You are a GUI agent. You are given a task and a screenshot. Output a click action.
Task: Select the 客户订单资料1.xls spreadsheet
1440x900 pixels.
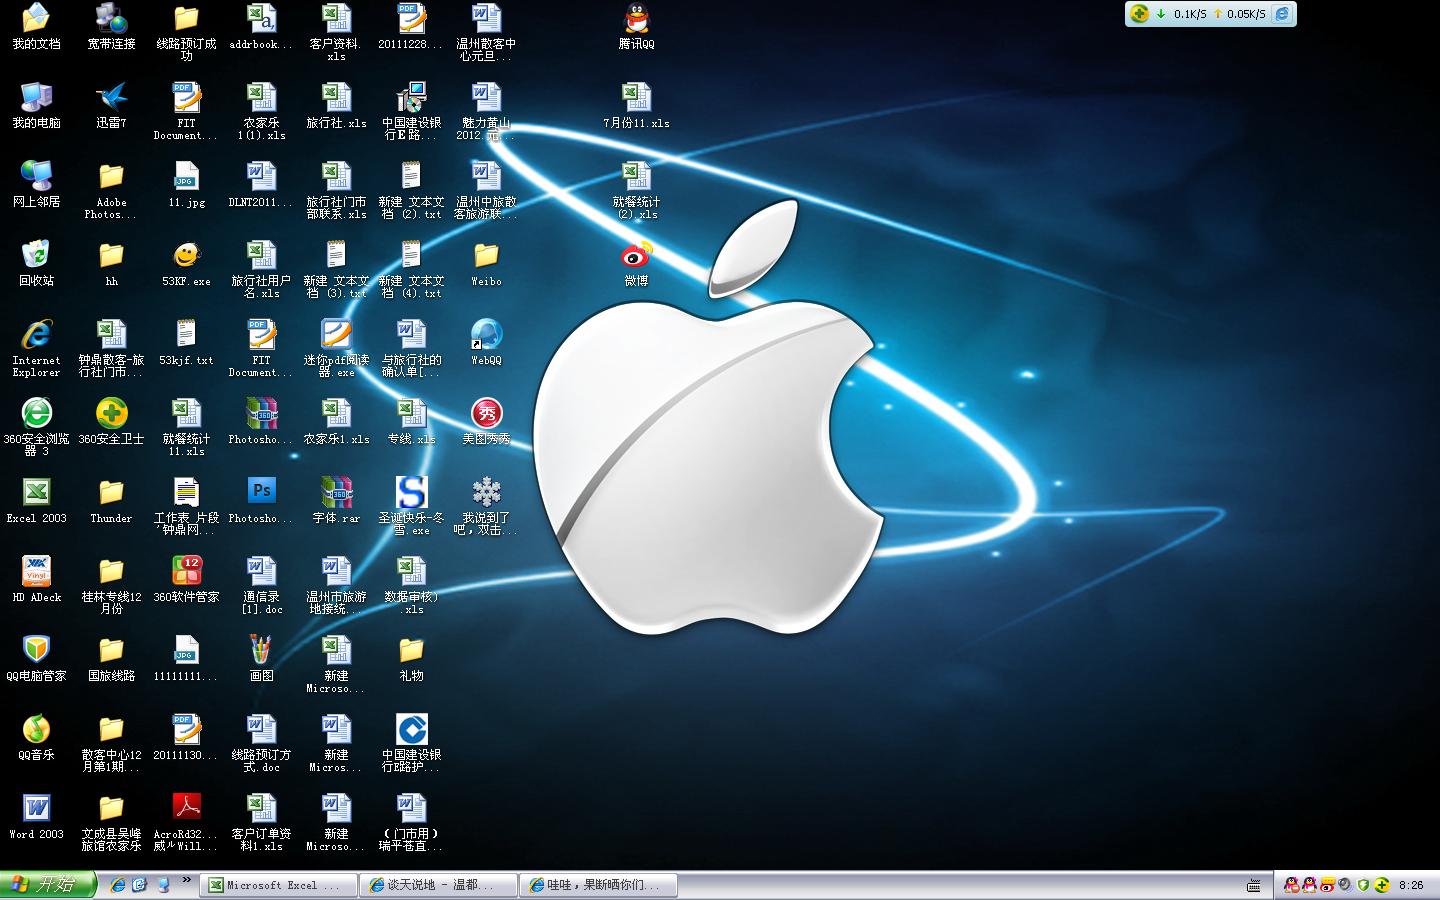[x=261, y=822]
